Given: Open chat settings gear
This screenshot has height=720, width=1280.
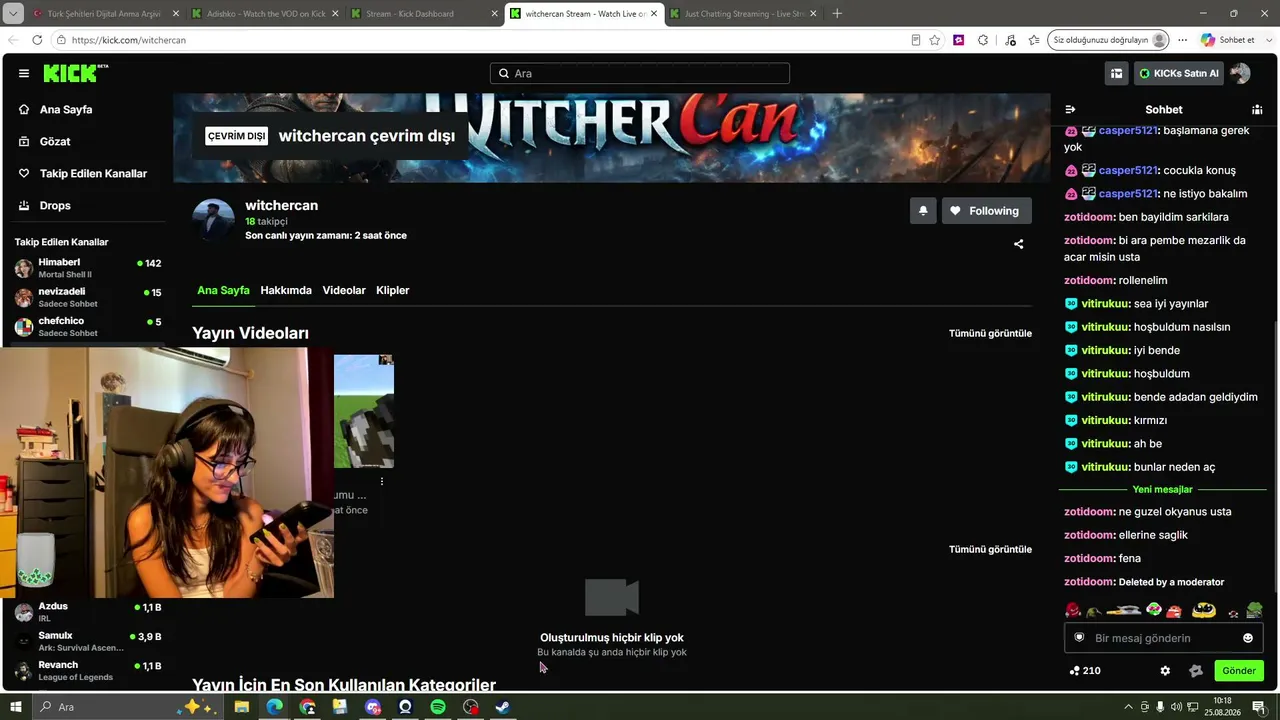Looking at the screenshot, I should pos(1165,671).
